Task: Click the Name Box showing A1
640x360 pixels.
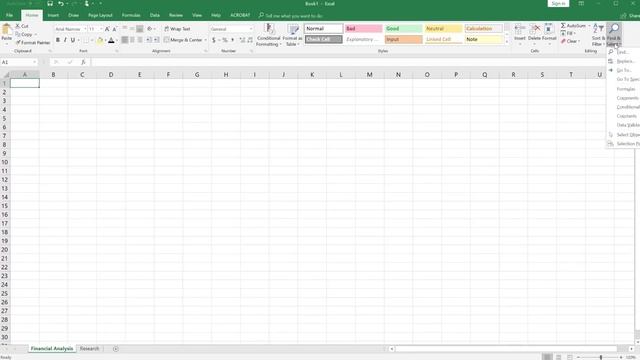Action: (x=19, y=62)
